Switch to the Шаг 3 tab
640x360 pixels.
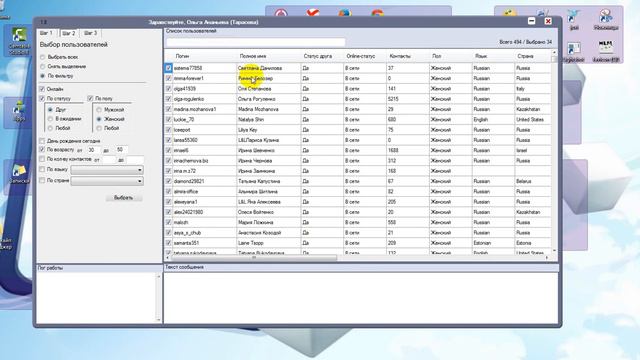tap(91, 33)
